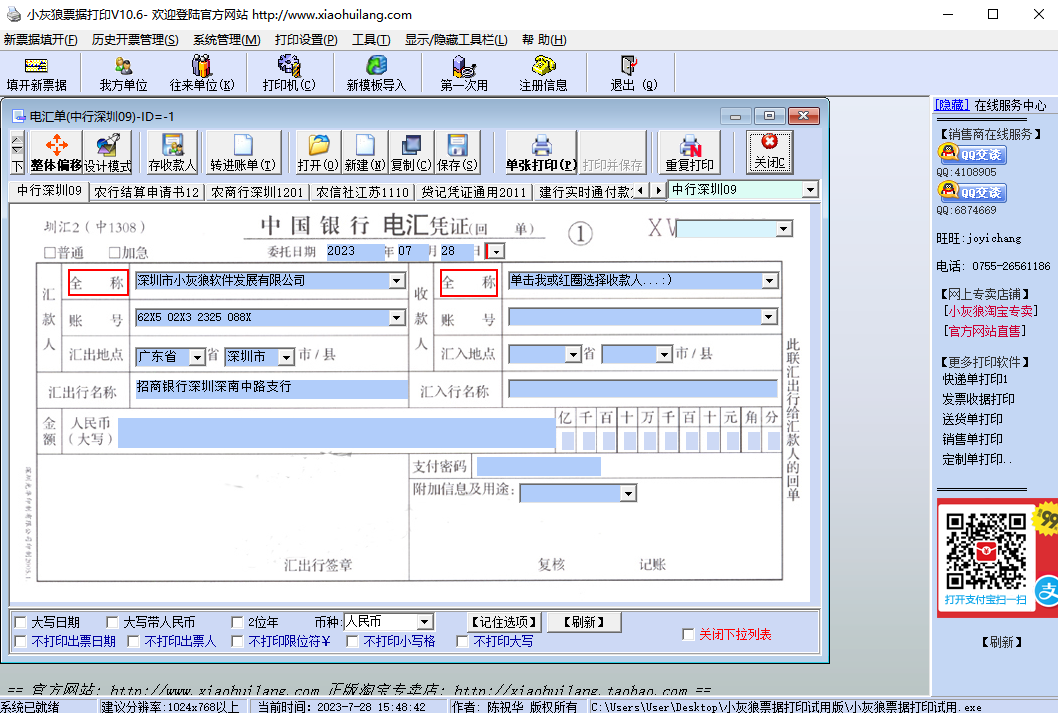This screenshot has width=1058, height=713.
Task: Open 新票据填开(F) menu
Action: (40, 40)
